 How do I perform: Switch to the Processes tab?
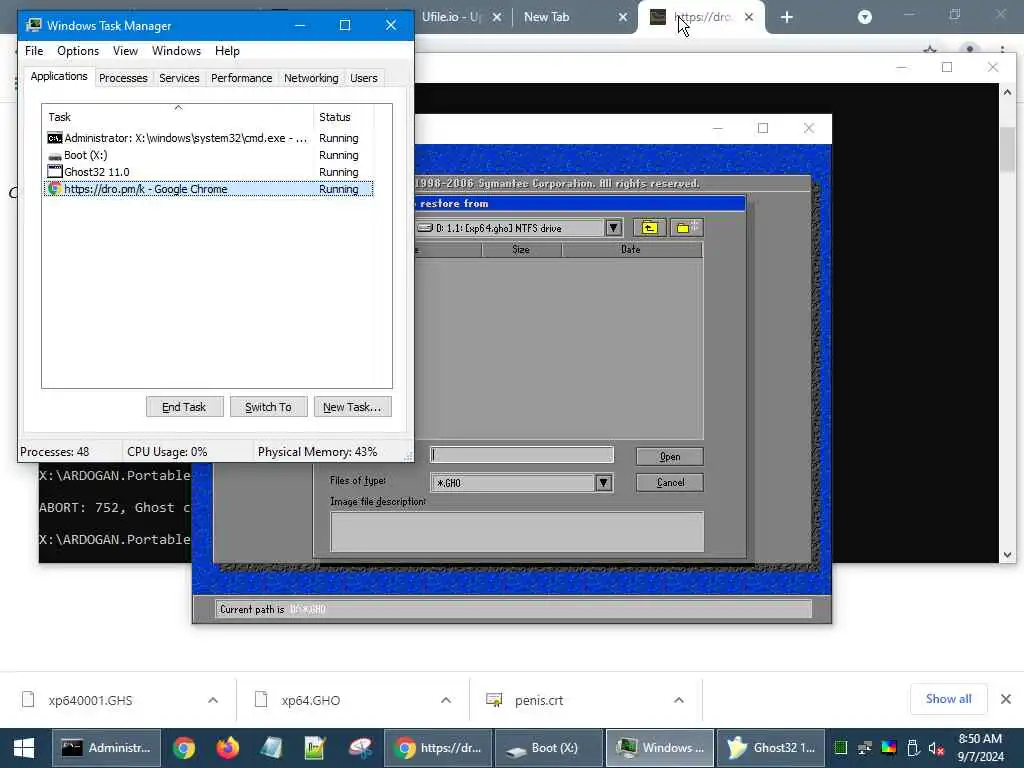point(123,78)
